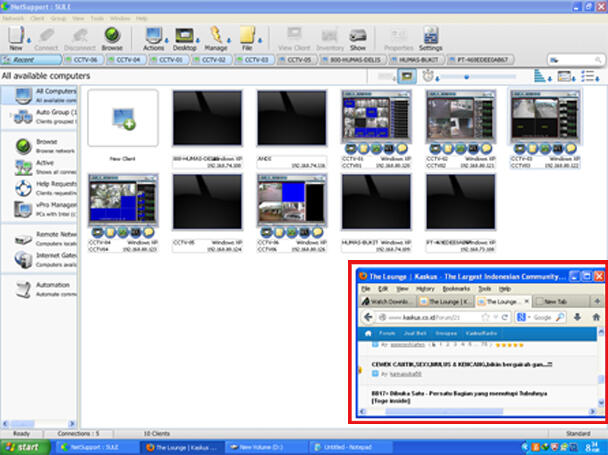Open new Firefox tab plus button
Viewport: 608px width, 455px height.
coord(596,301)
